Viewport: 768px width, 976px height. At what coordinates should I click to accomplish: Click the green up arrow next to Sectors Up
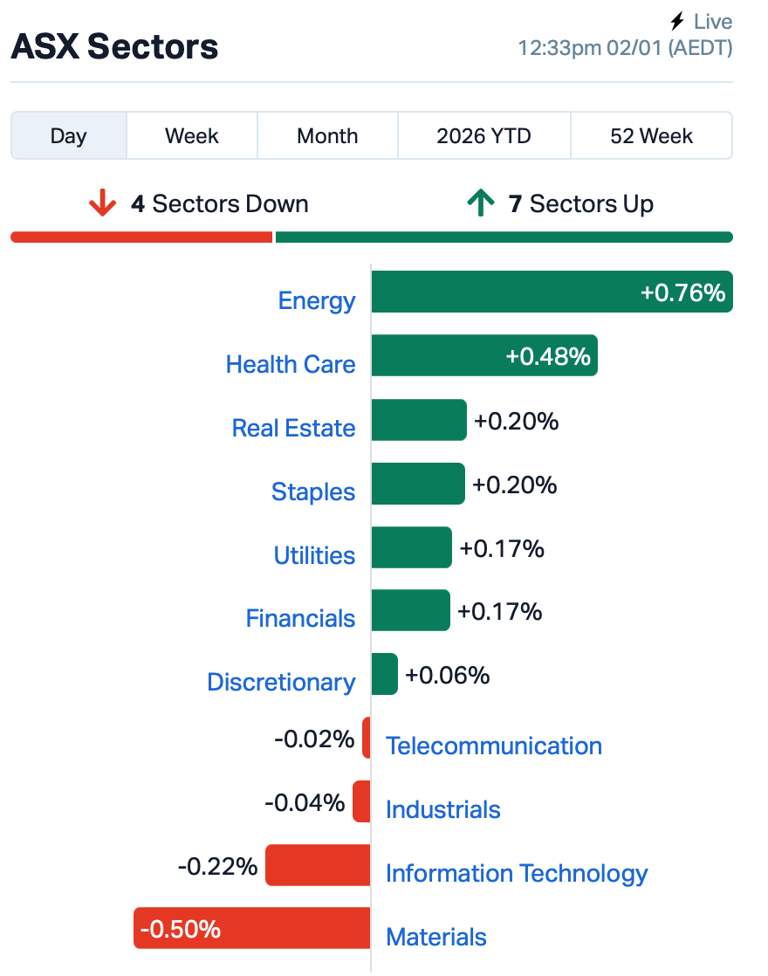pos(480,202)
